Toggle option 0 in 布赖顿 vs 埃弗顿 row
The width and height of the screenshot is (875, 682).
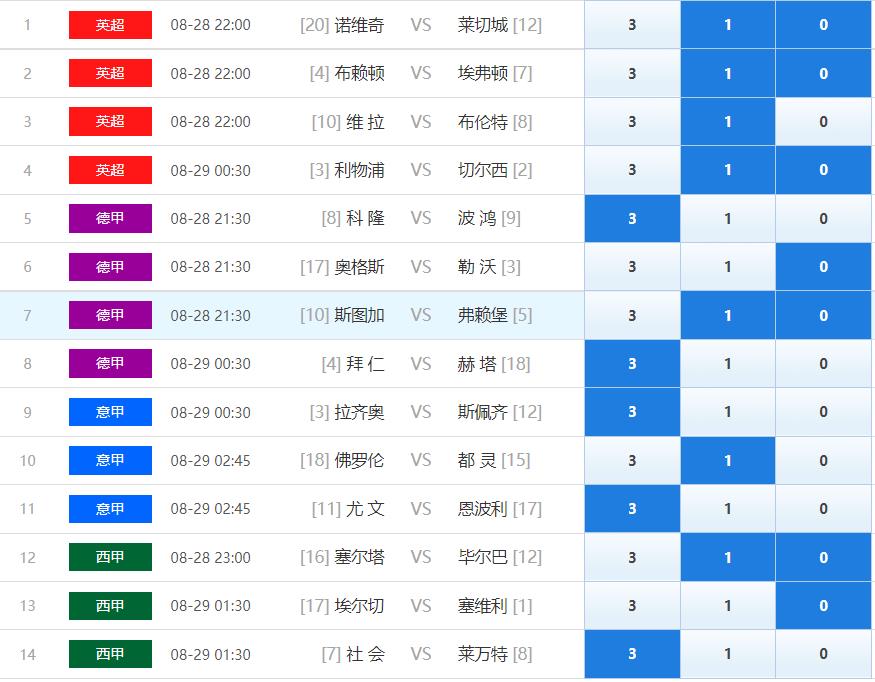point(823,73)
